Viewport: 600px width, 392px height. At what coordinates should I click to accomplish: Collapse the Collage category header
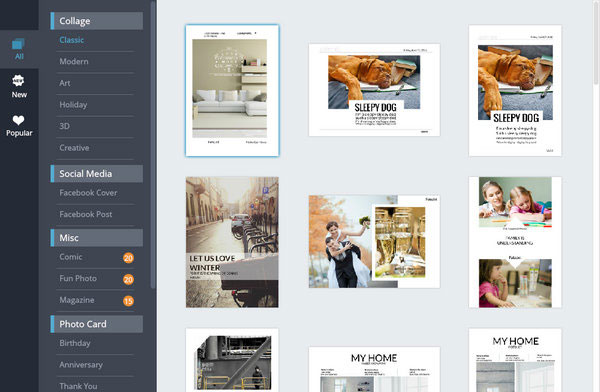[x=97, y=21]
